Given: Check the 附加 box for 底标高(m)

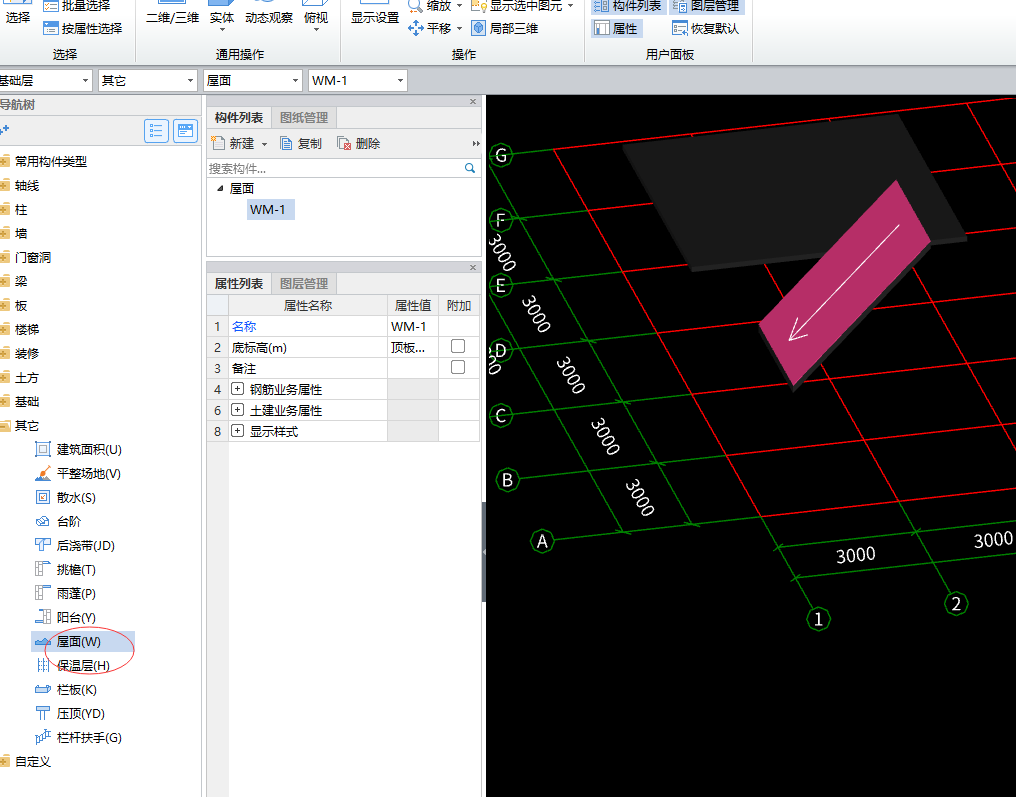Looking at the screenshot, I should 458,347.
